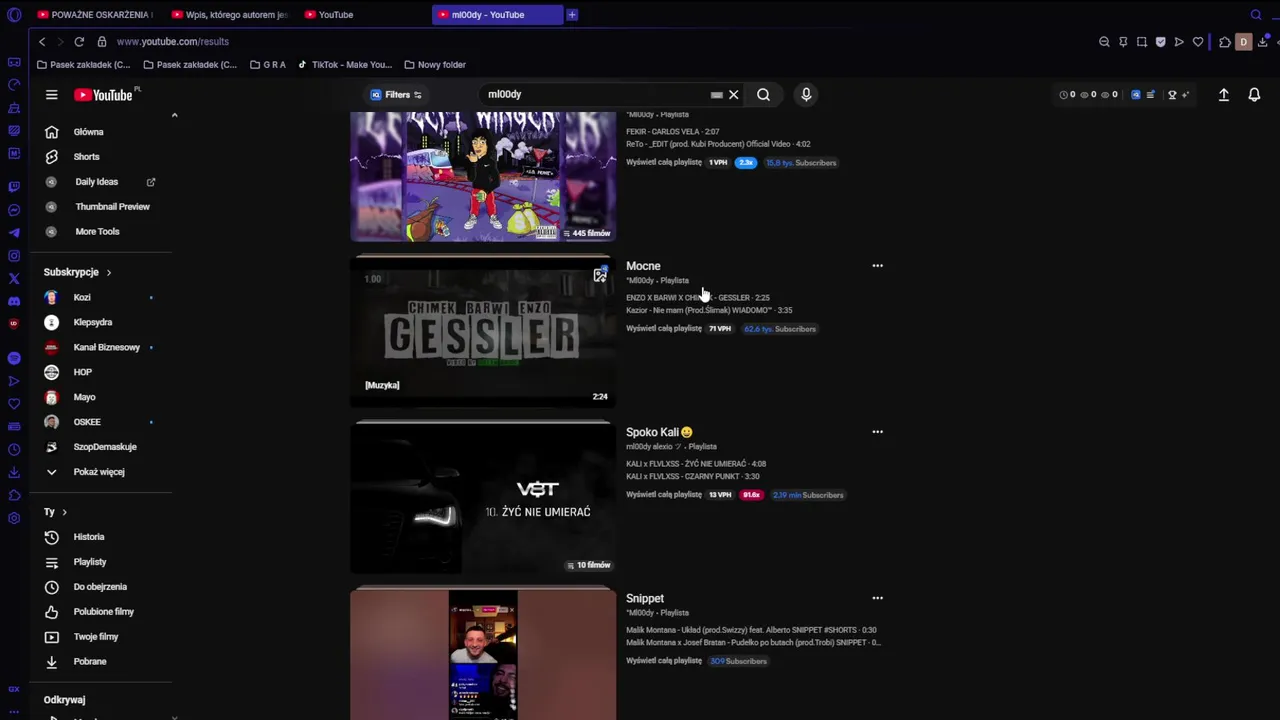This screenshot has width=1280, height=720.
Task: Click the heart bookmark icon in toolbar
Action: [x=1198, y=42]
